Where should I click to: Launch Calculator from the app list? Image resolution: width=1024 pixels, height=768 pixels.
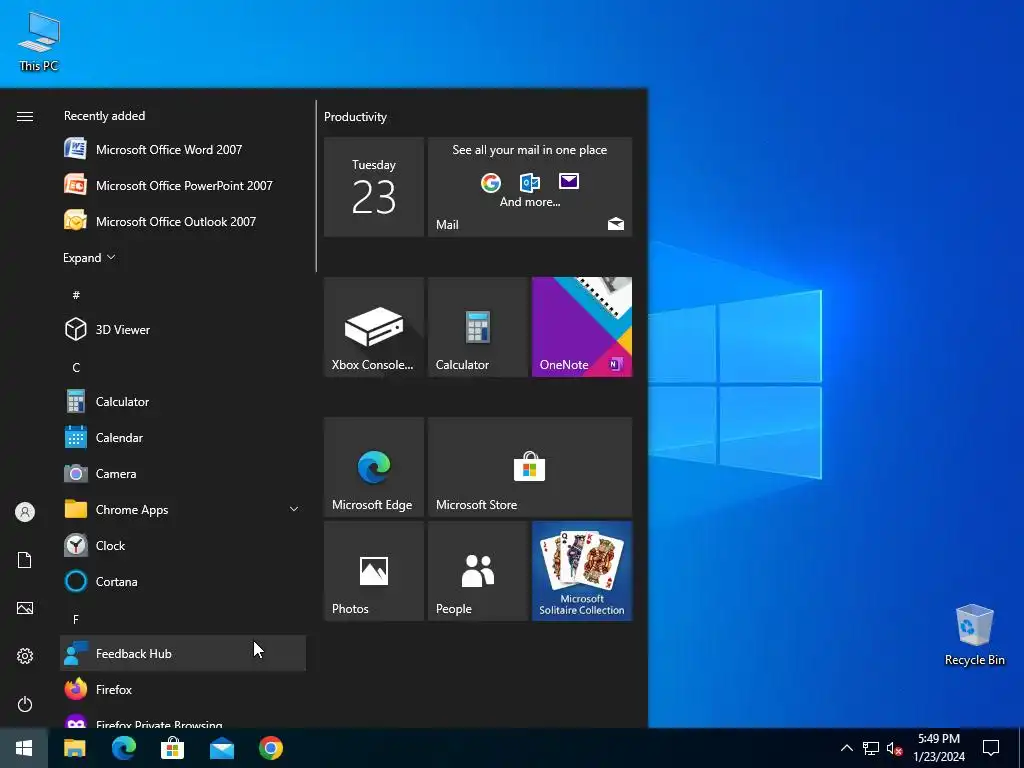pos(183,402)
